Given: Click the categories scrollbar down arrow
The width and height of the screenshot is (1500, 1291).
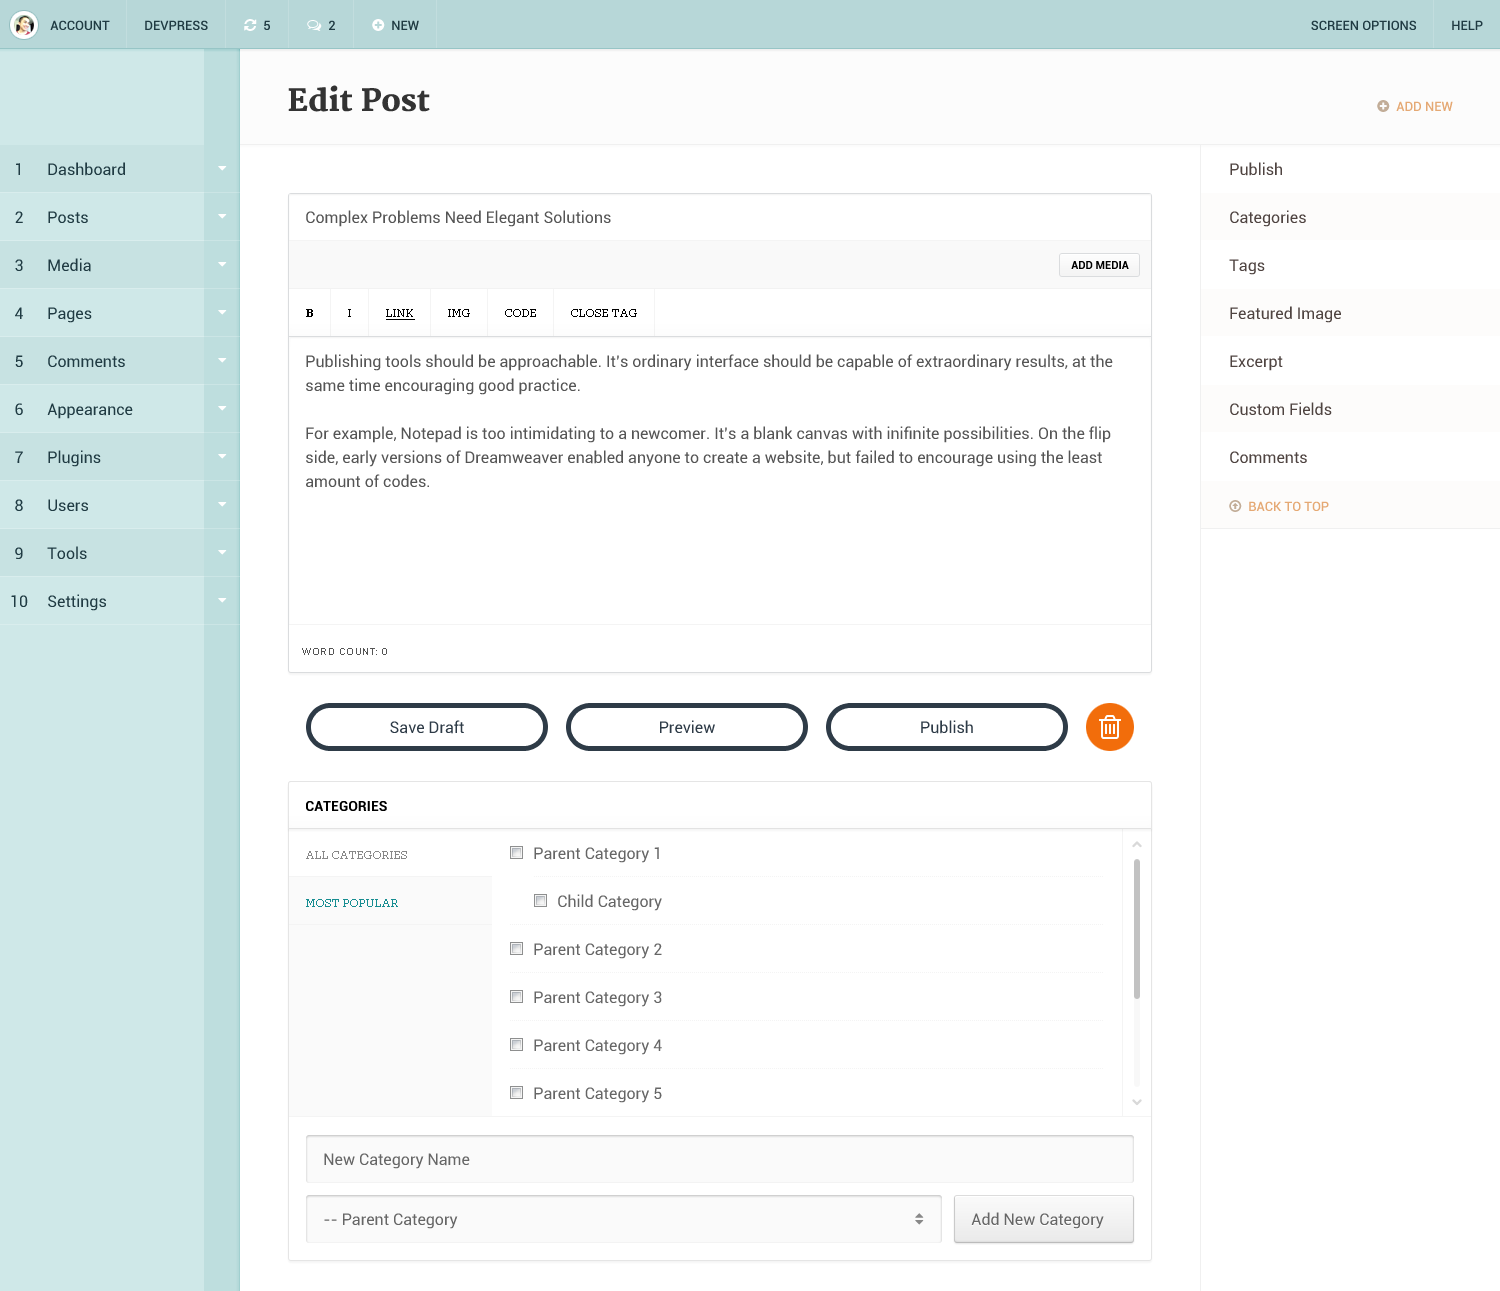Looking at the screenshot, I should coord(1137,1102).
